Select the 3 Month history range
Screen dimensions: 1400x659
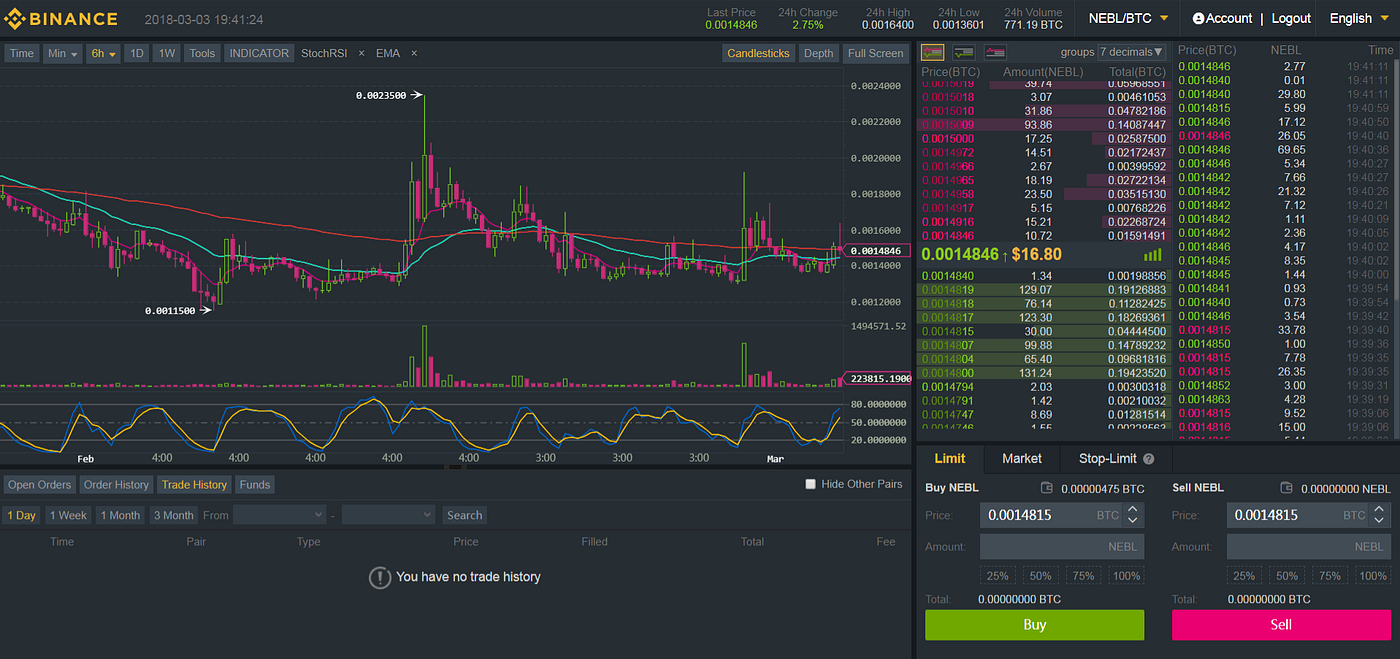pyautogui.click(x=174, y=515)
